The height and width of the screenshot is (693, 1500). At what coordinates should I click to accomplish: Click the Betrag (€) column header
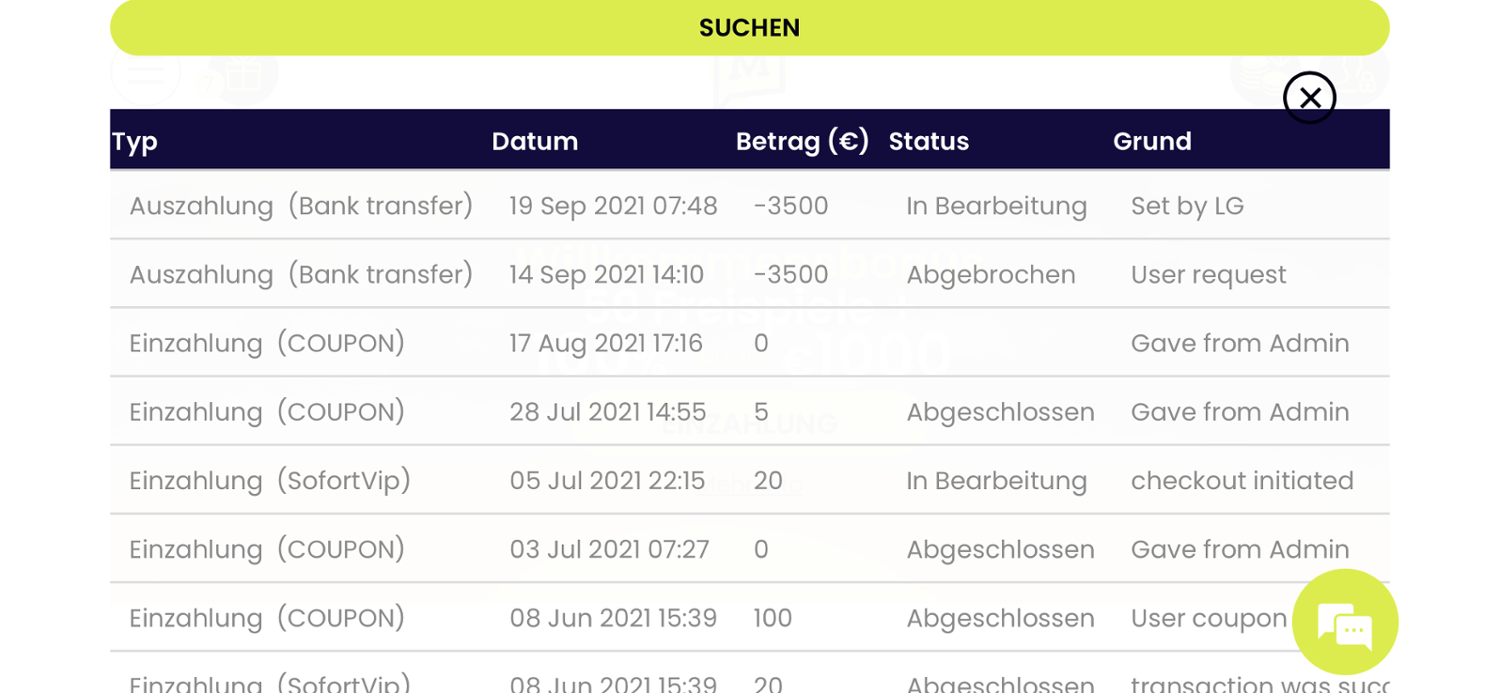pyautogui.click(x=802, y=141)
